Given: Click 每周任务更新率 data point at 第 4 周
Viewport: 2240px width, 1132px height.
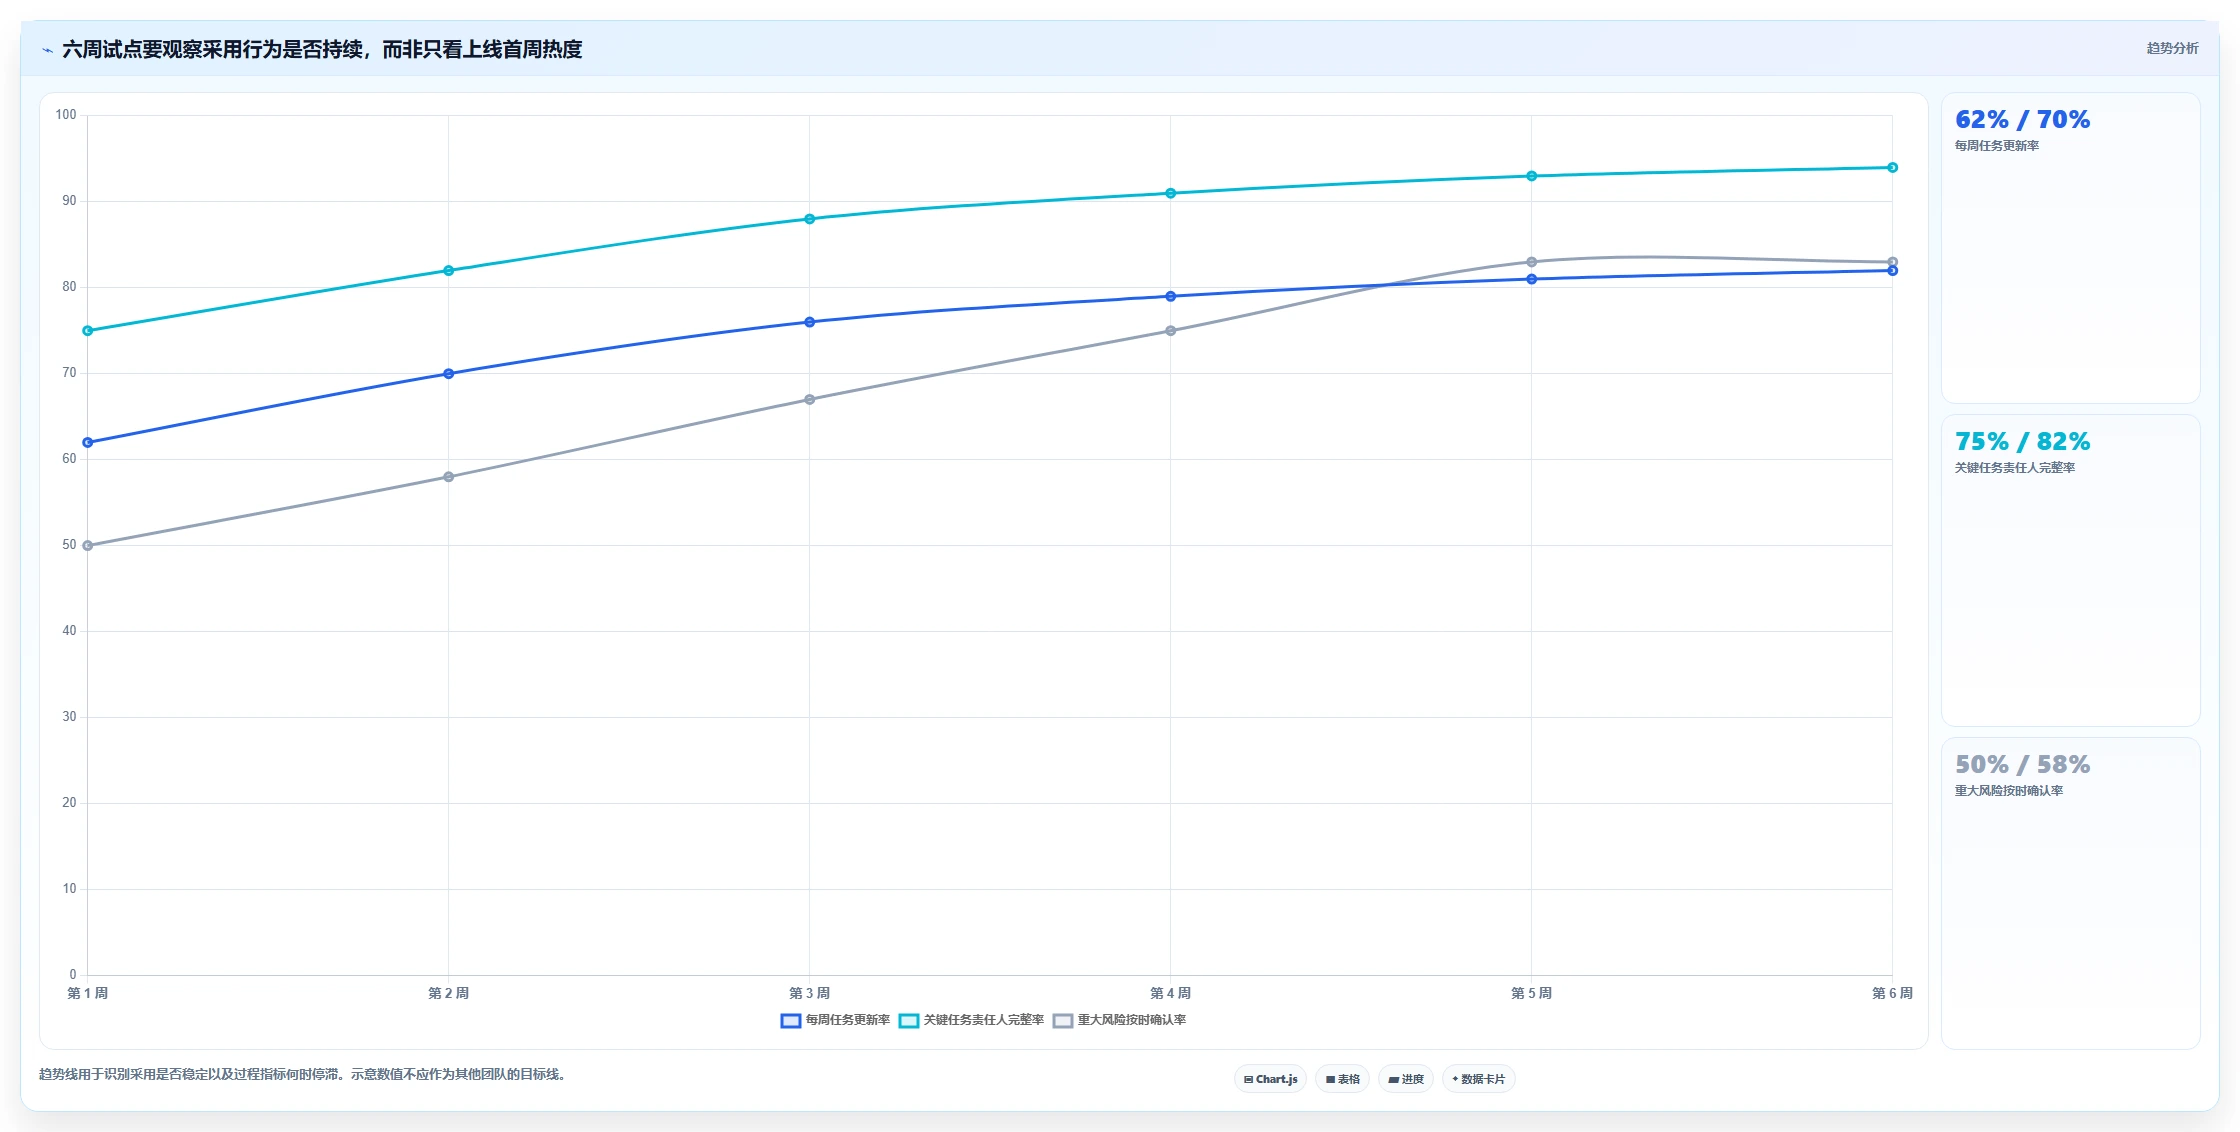Looking at the screenshot, I should [1170, 296].
